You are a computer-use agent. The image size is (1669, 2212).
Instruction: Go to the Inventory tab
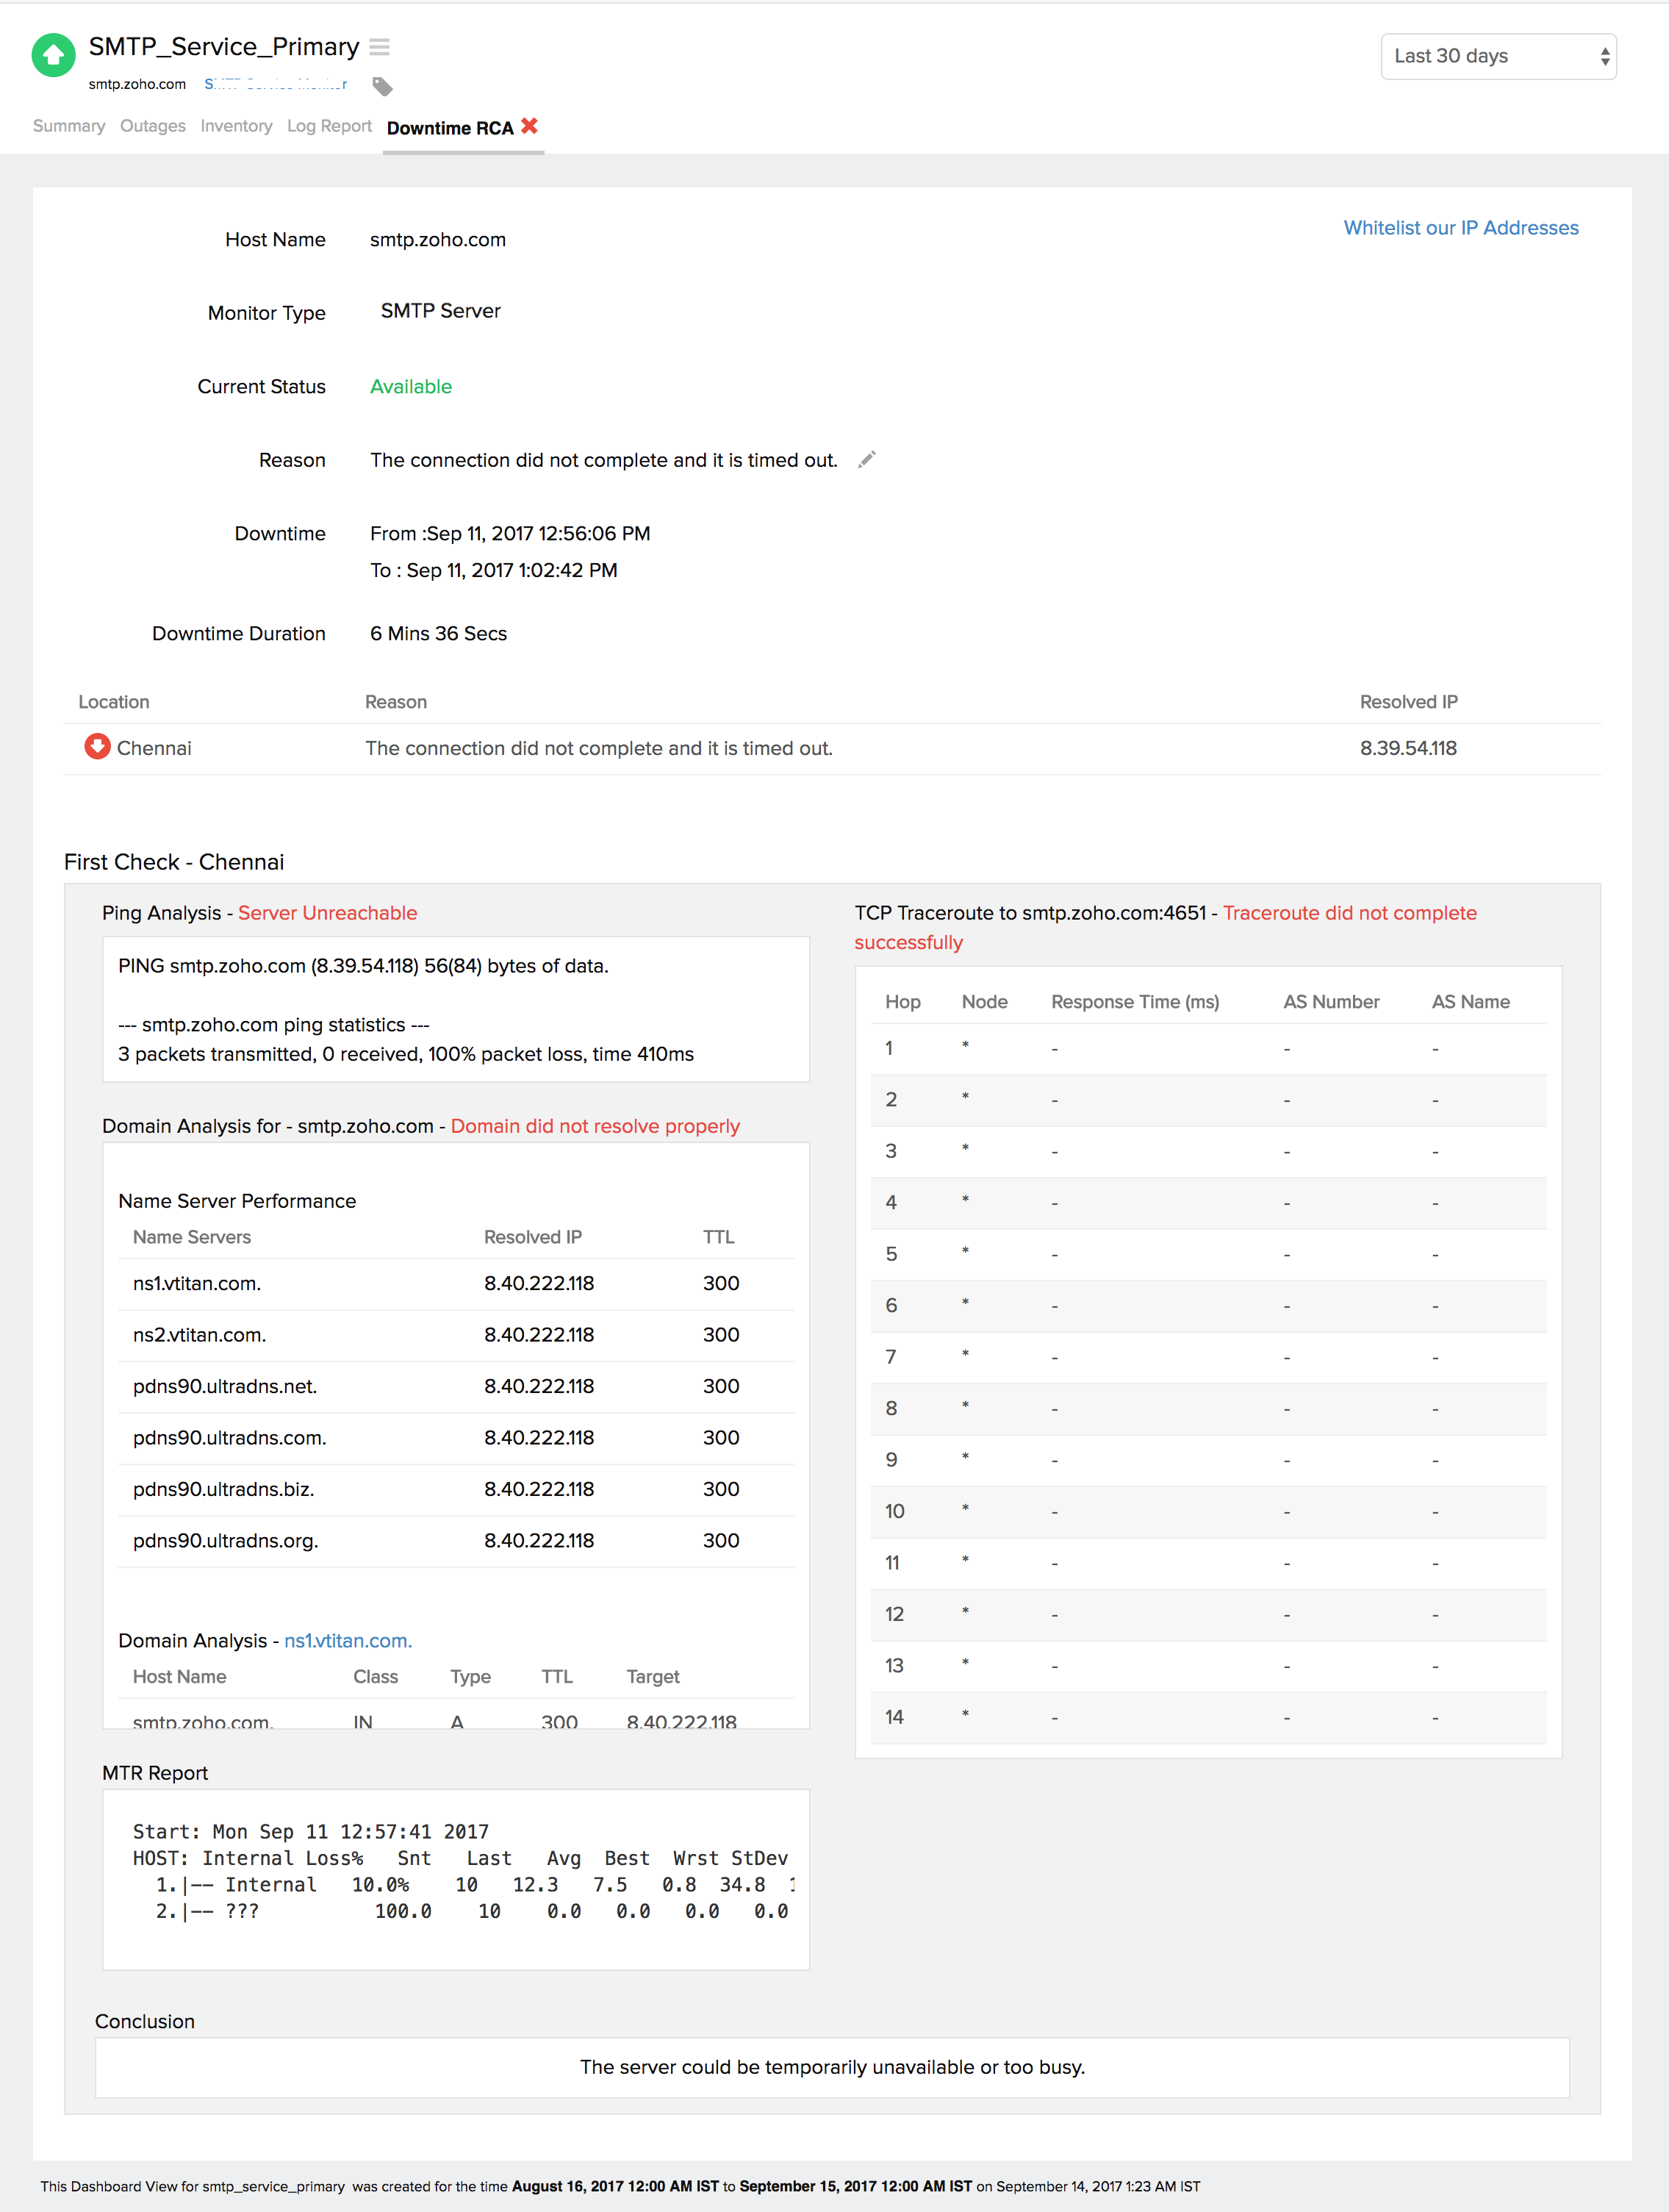[x=236, y=126]
